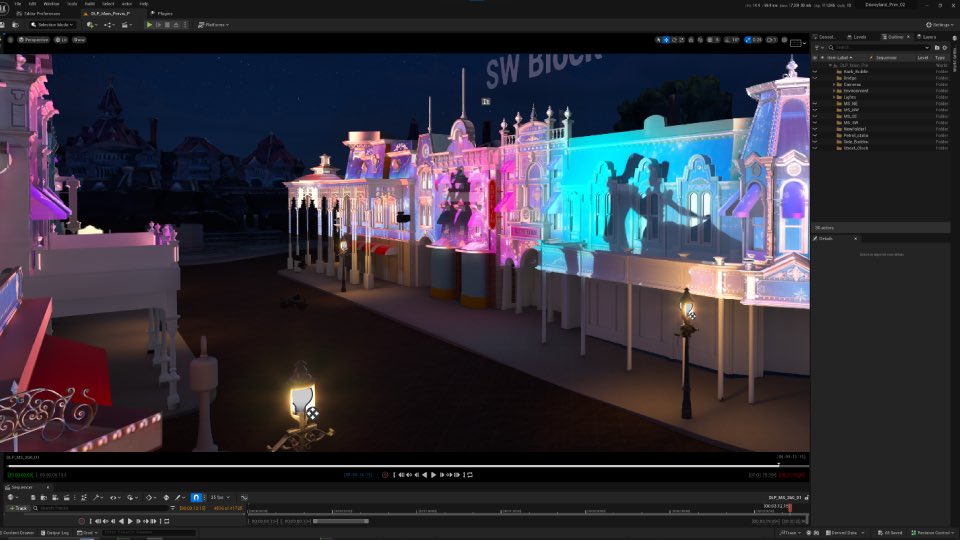The height and width of the screenshot is (540, 960).
Task: Click the green Play in Editor button
Action: (149, 25)
